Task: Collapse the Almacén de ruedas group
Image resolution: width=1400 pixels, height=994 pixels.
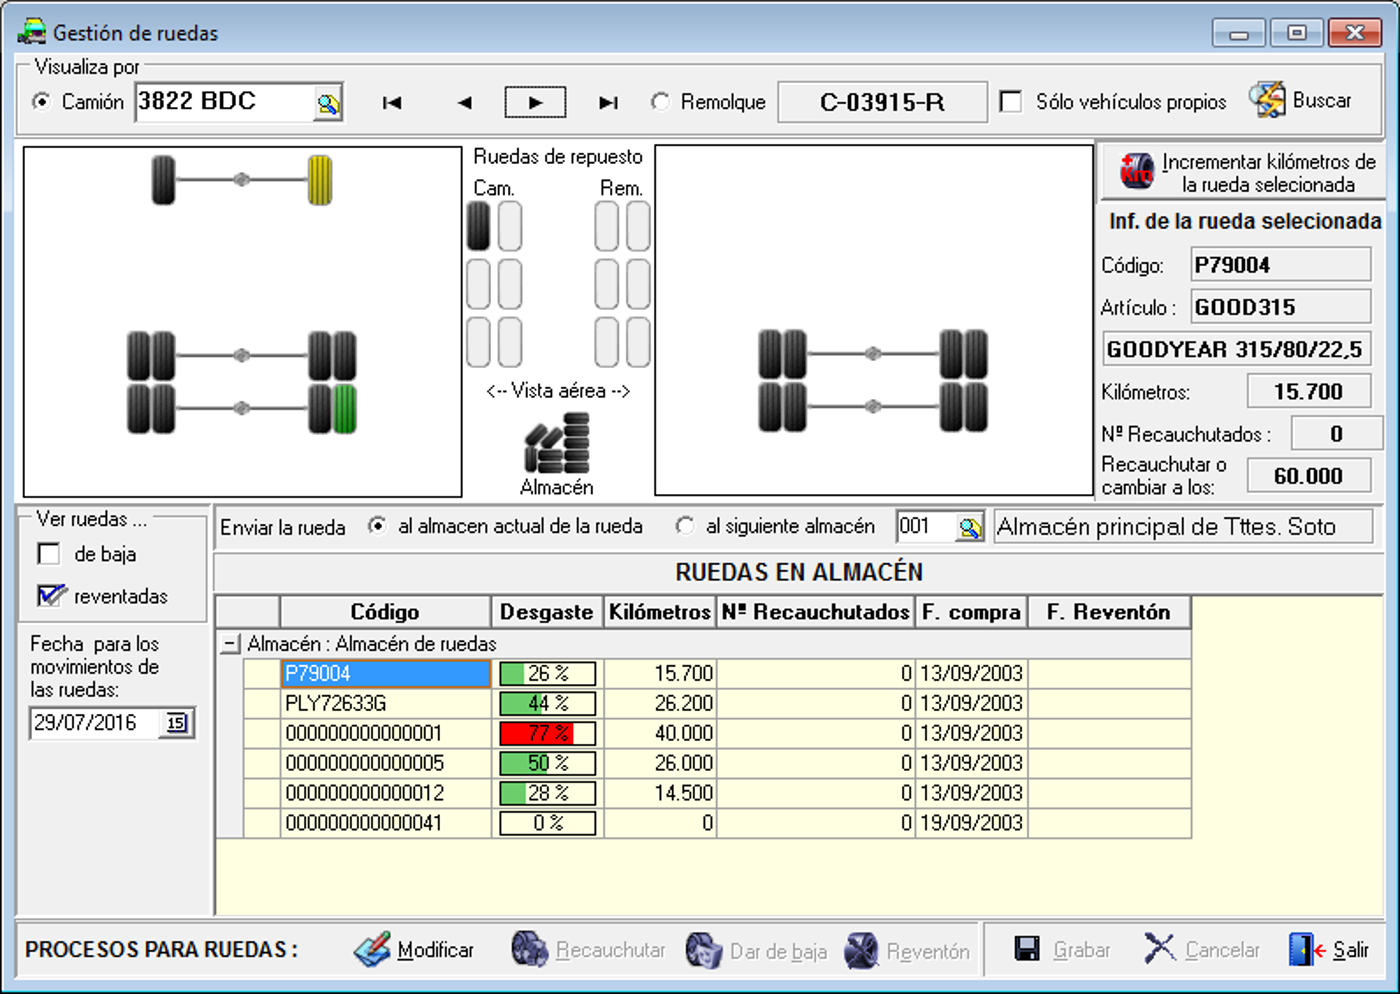Action: [x=230, y=644]
